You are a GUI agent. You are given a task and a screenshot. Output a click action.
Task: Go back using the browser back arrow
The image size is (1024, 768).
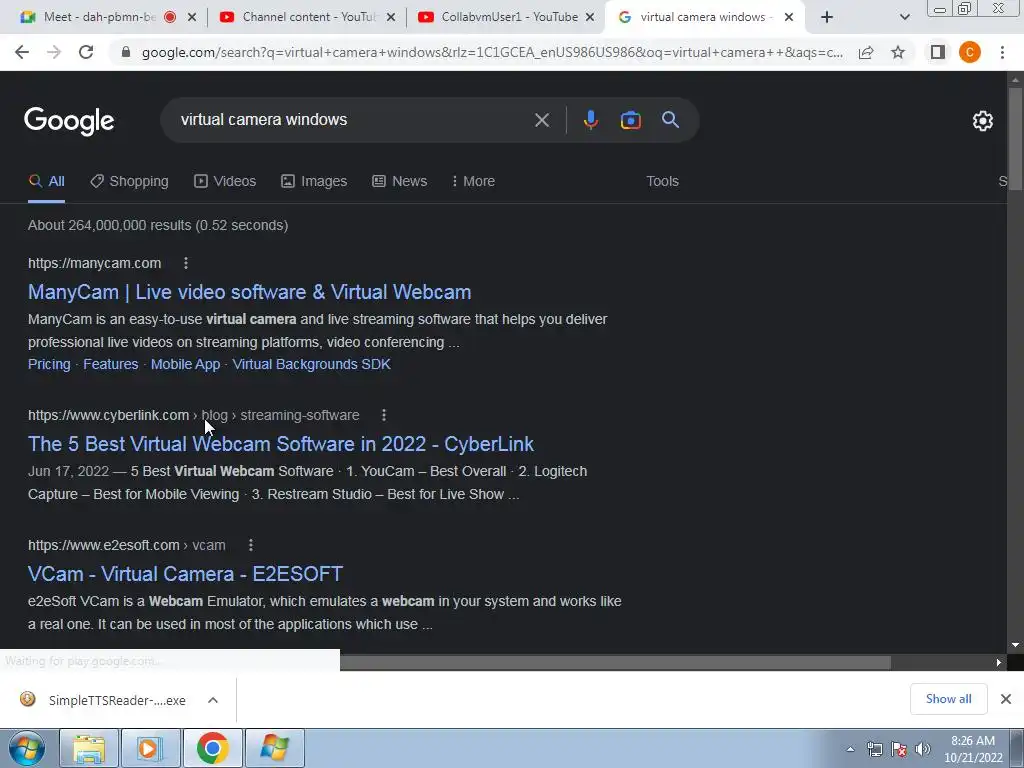[22, 52]
